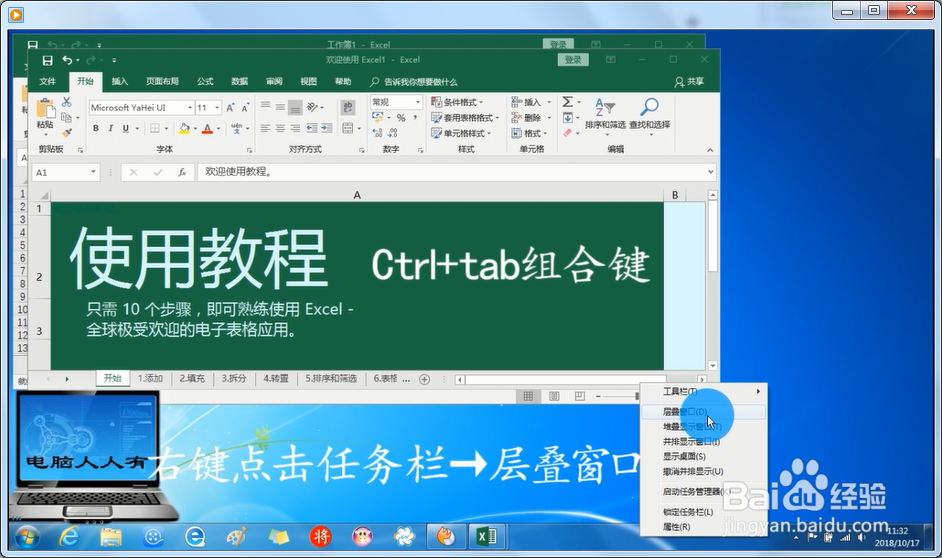Toggle Bold formatting
Image resolution: width=942 pixels, height=558 pixels.
pos(96,129)
